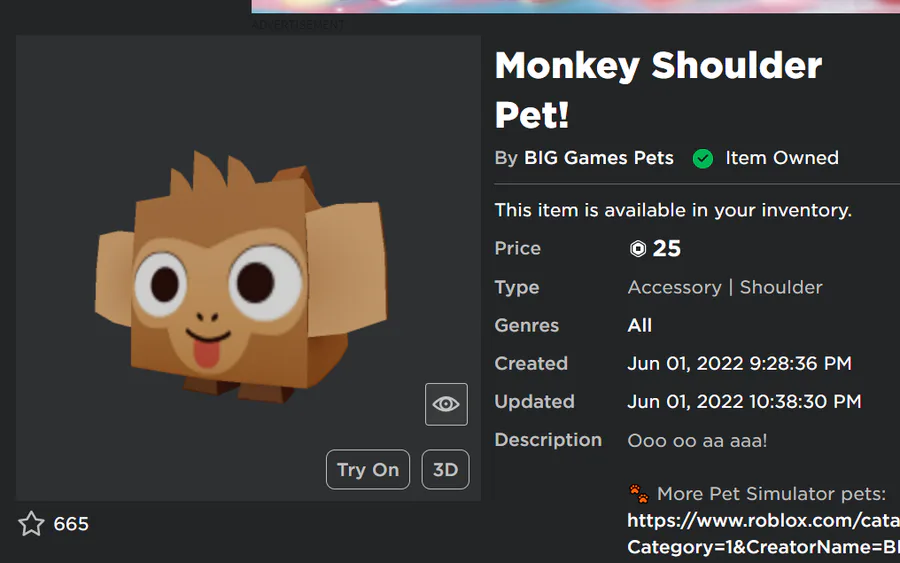
Task: Click the Updated date Jun 01, 2022 10:38:30 PM
Action: point(744,402)
